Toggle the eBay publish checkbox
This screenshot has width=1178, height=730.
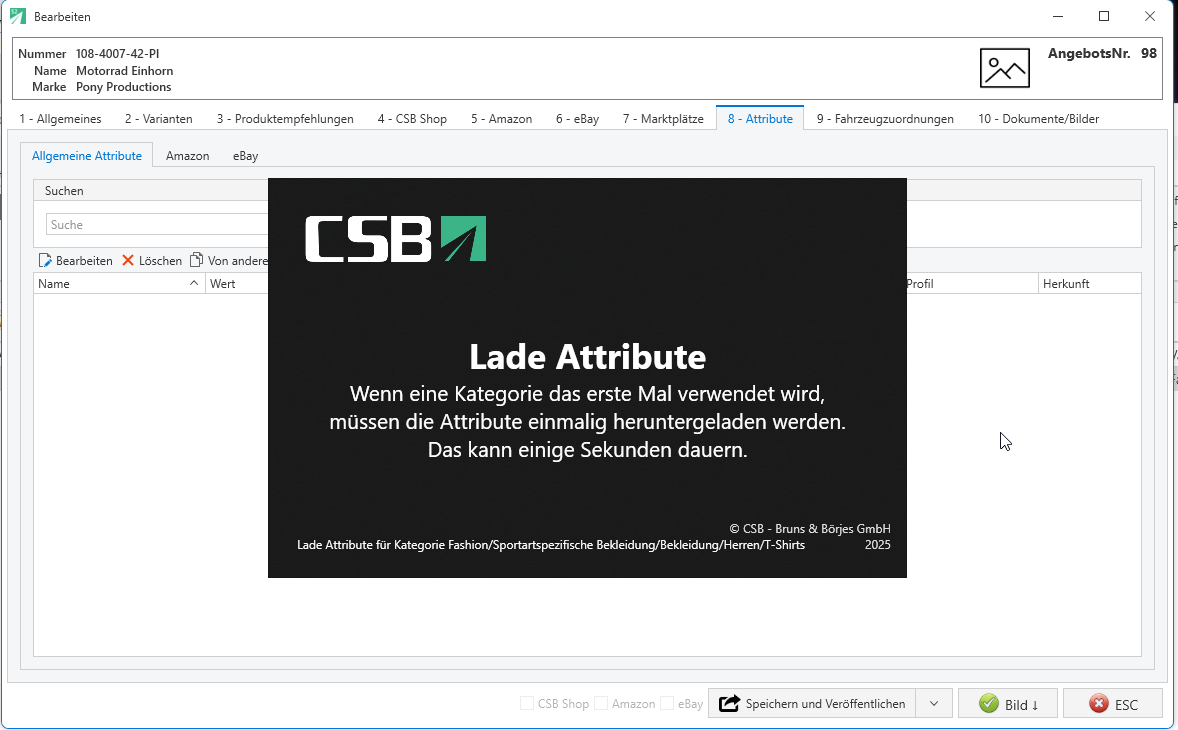coord(667,704)
